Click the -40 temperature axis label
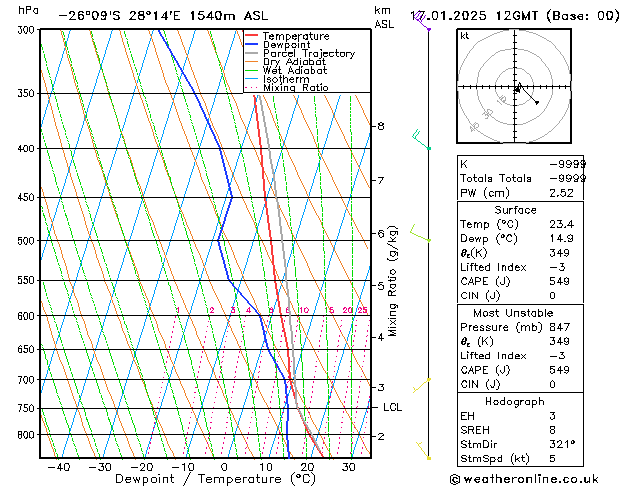Image resolution: width=629 pixels, height=486 pixels. pos(59,467)
